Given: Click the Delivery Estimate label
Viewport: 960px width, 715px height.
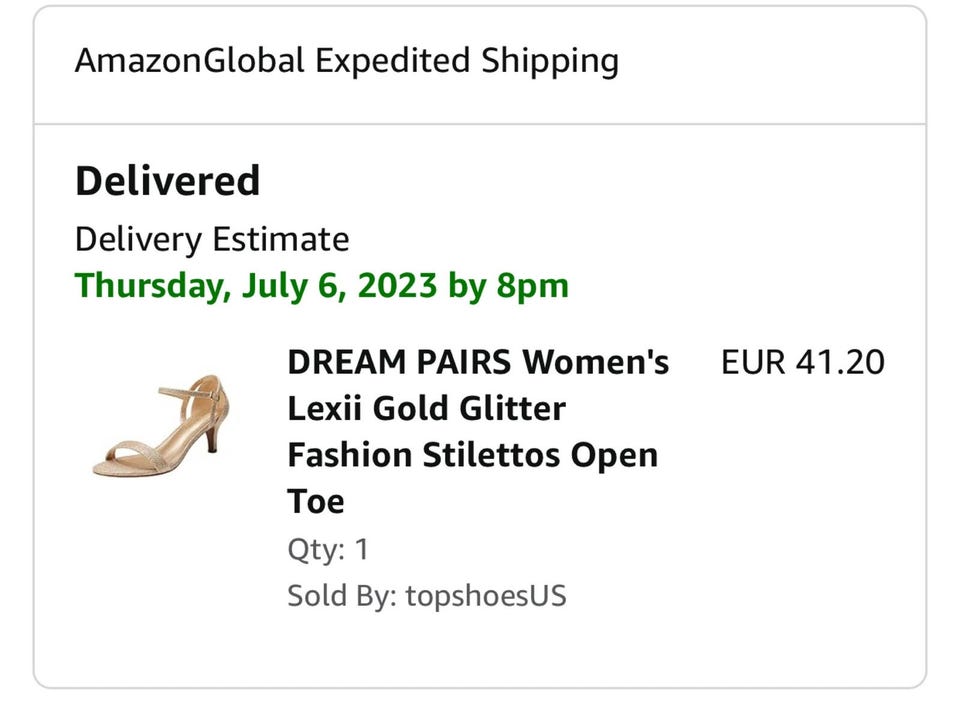Looking at the screenshot, I should [212, 240].
